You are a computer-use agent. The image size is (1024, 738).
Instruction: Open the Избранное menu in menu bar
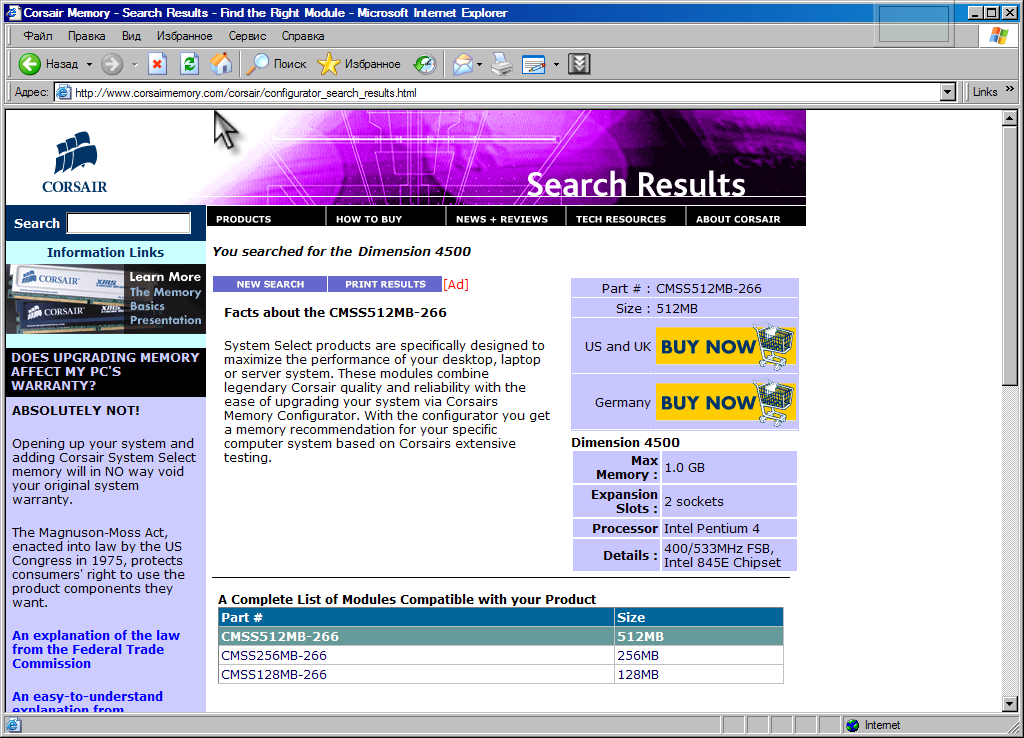point(184,36)
